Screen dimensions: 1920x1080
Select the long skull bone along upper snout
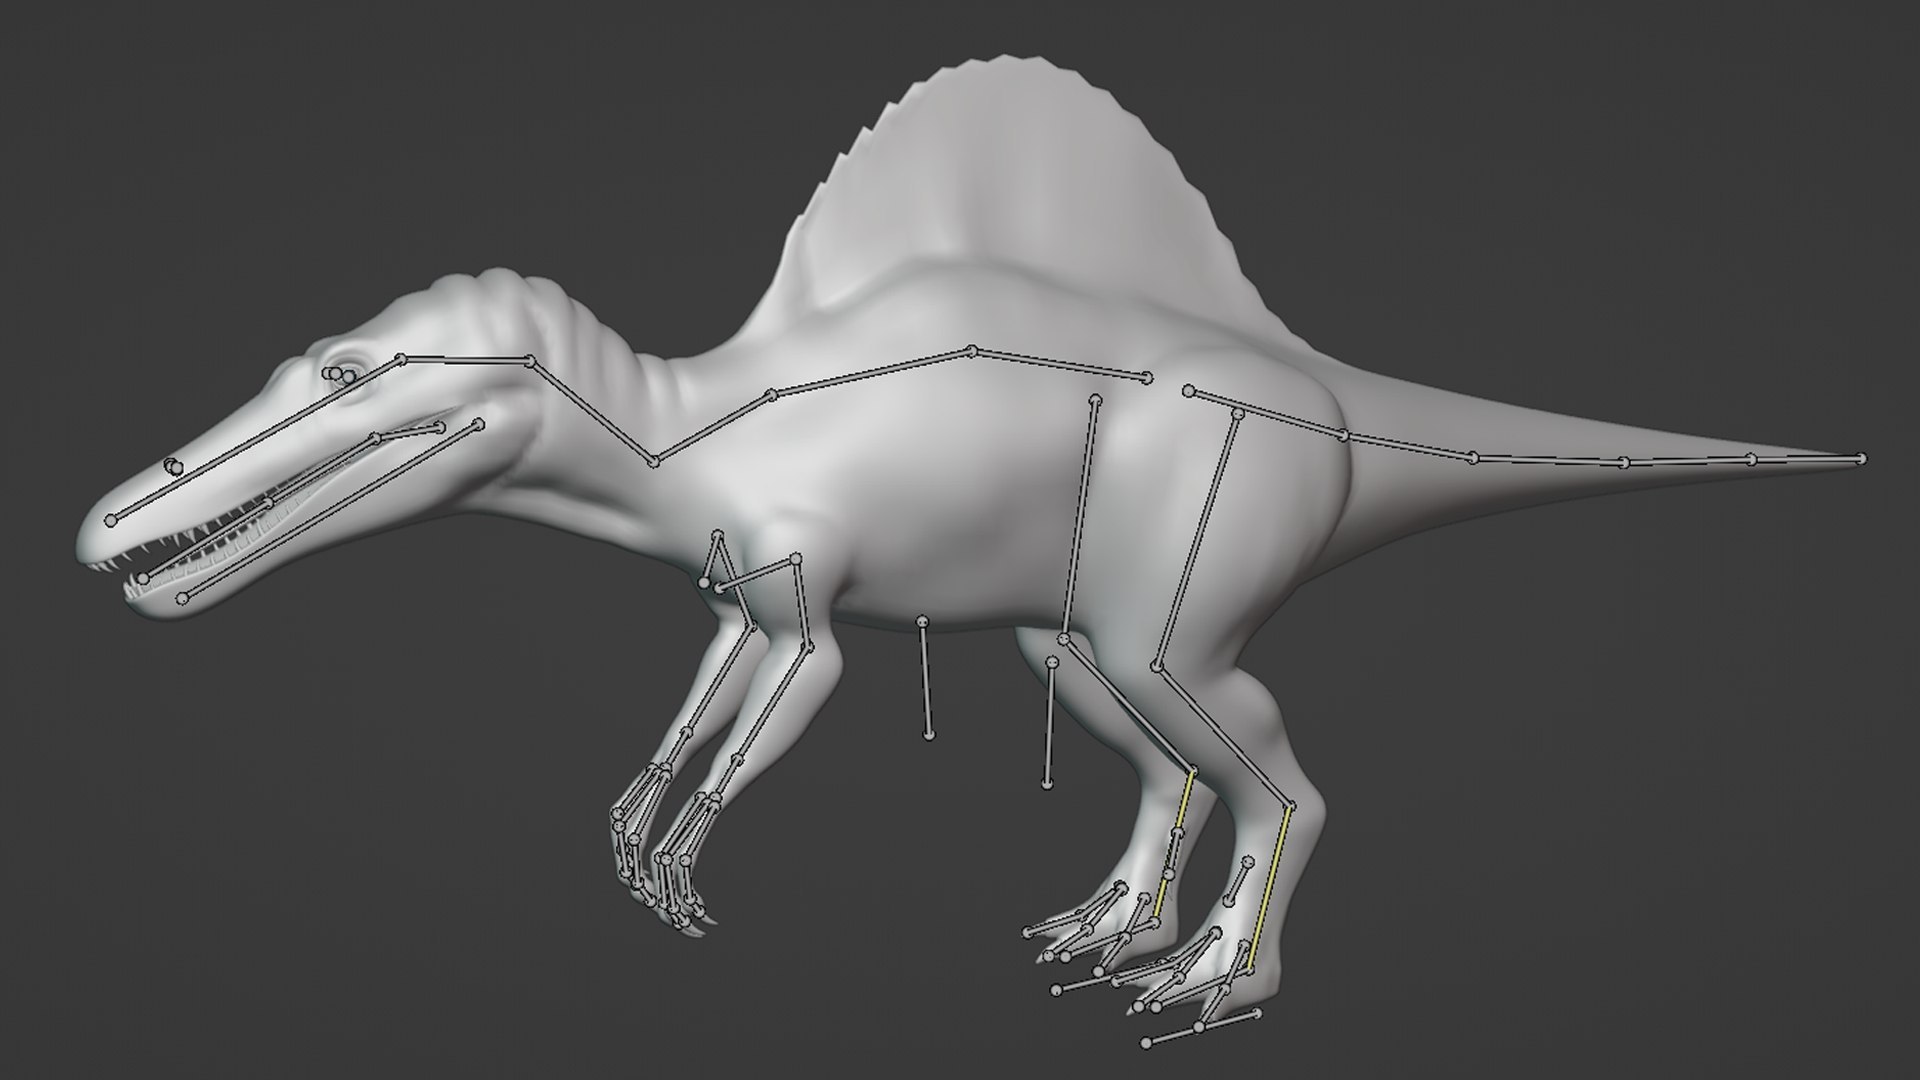coord(256,439)
